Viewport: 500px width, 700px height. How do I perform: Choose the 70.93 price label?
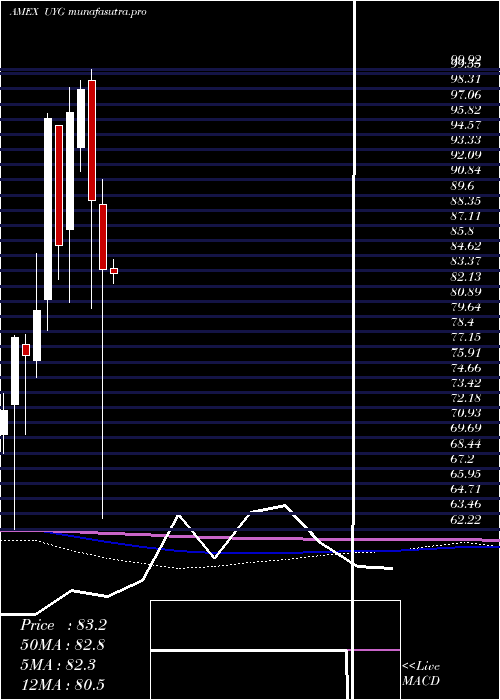pyautogui.click(x=466, y=413)
